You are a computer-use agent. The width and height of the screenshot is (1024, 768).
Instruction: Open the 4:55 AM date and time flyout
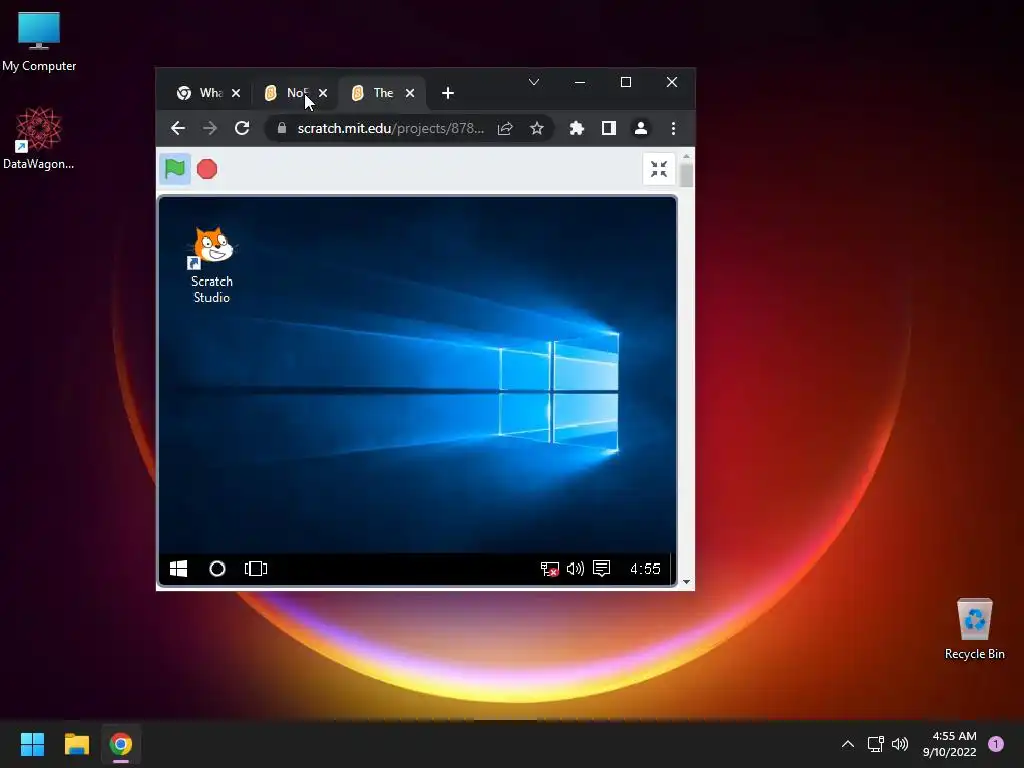950,744
